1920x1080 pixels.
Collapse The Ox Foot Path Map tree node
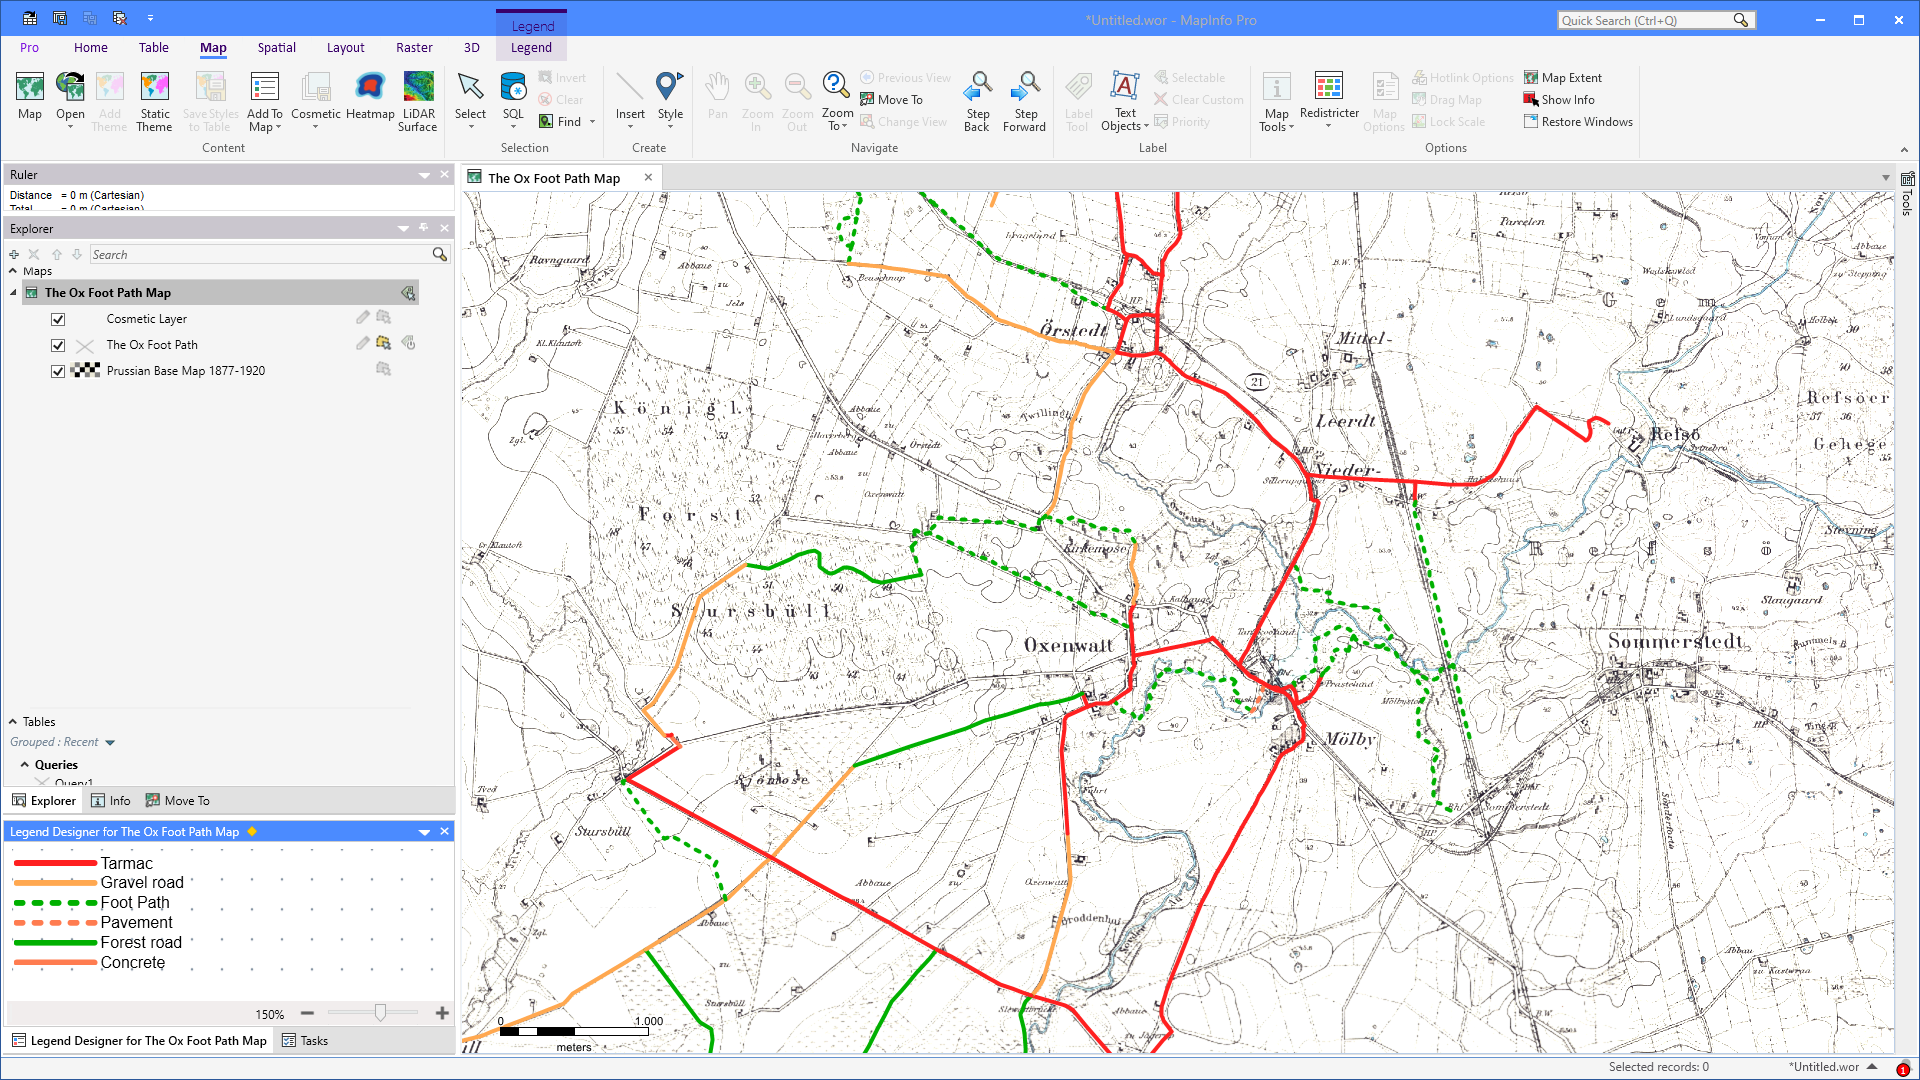[13, 292]
